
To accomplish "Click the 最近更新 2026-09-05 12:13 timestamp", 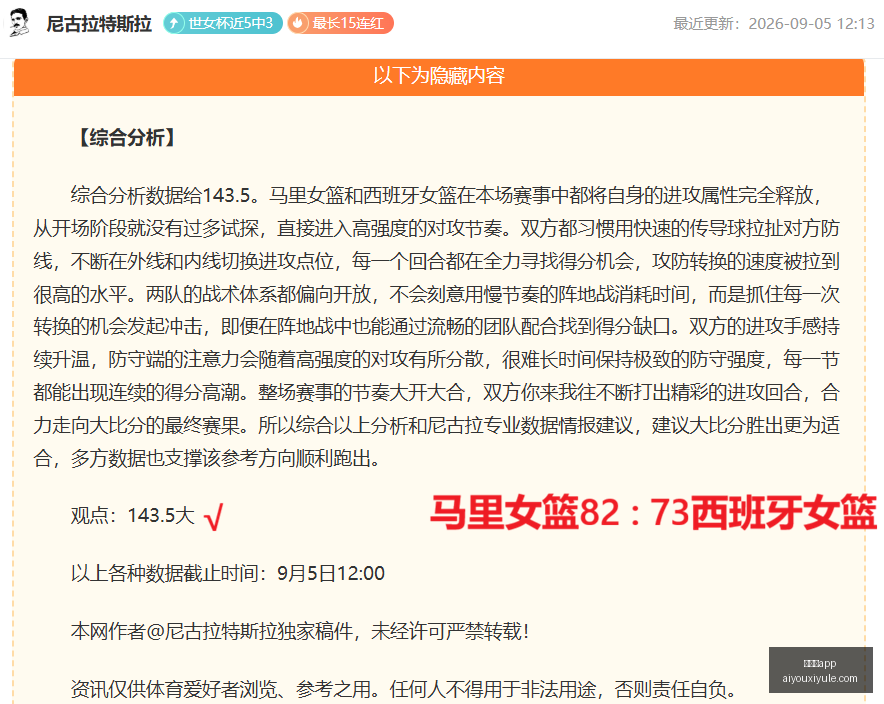I will pyautogui.click(x=774, y=24).
